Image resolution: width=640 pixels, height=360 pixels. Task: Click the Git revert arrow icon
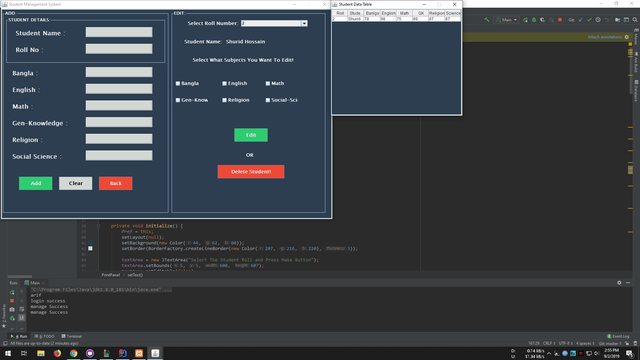607,20
